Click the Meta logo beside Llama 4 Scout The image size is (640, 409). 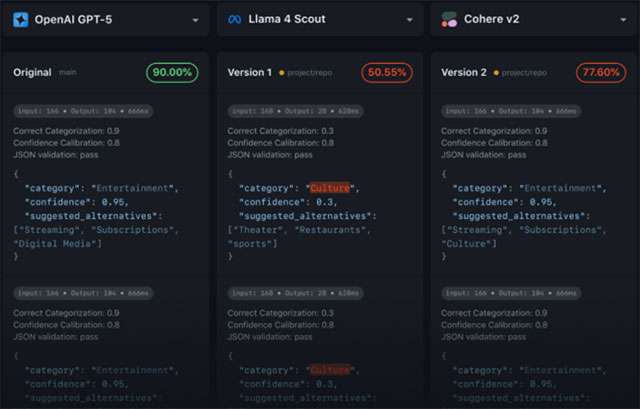tap(235, 19)
